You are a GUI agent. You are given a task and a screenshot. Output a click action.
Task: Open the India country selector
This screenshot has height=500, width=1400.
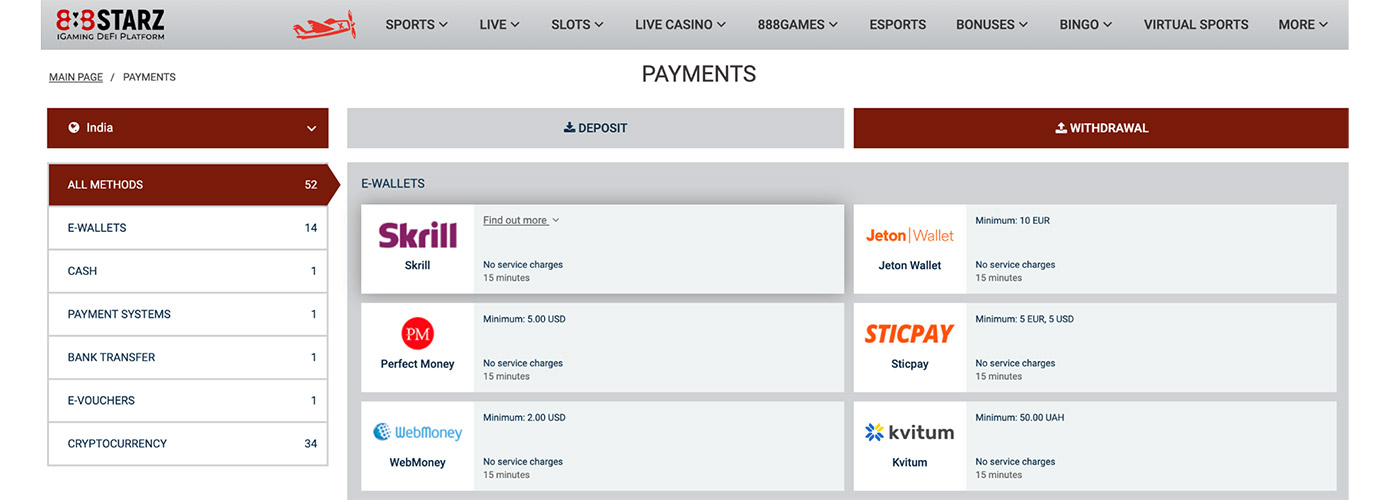(x=188, y=128)
